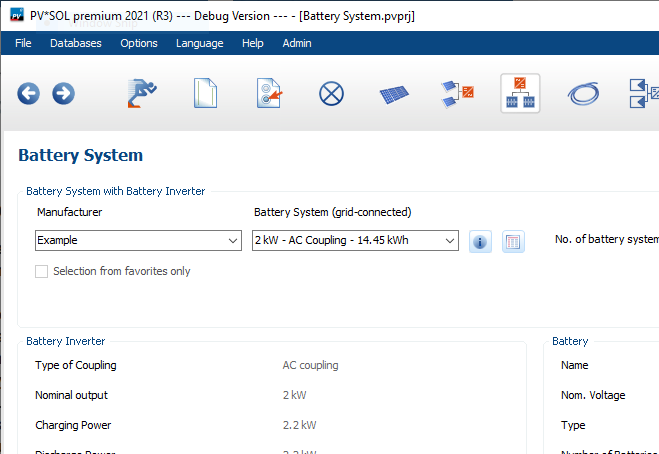The width and height of the screenshot is (659, 454).
Task: Open the cables loop icon
Action: coord(582,94)
